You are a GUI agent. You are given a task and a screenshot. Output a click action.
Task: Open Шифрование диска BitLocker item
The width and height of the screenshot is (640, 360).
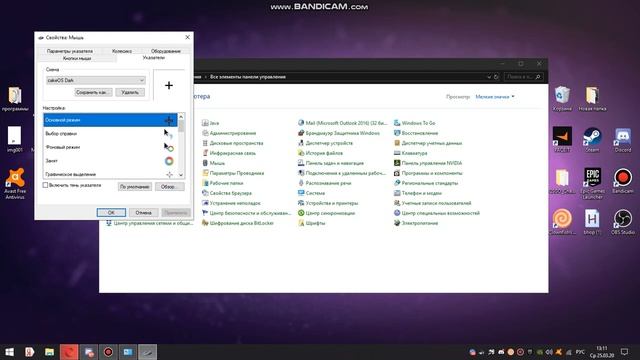click(x=238, y=223)
